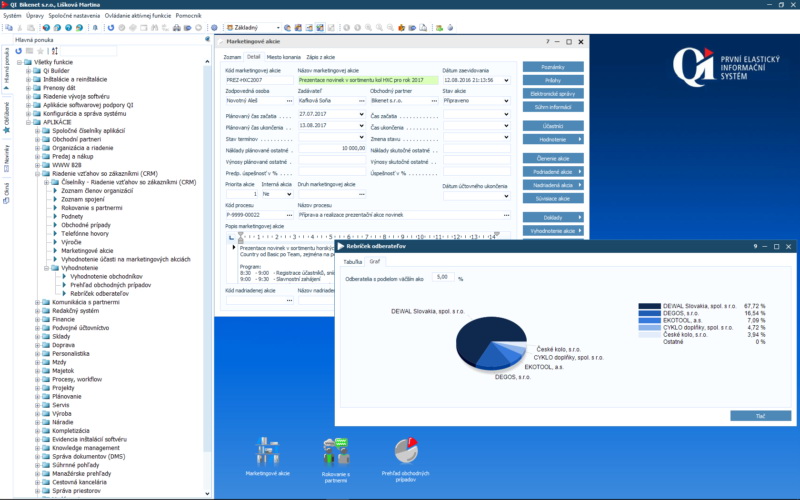Expand the Sklady tree folder
Image resolution: width=800 pixels, height=500 pixels.
(x=38, y=336)
